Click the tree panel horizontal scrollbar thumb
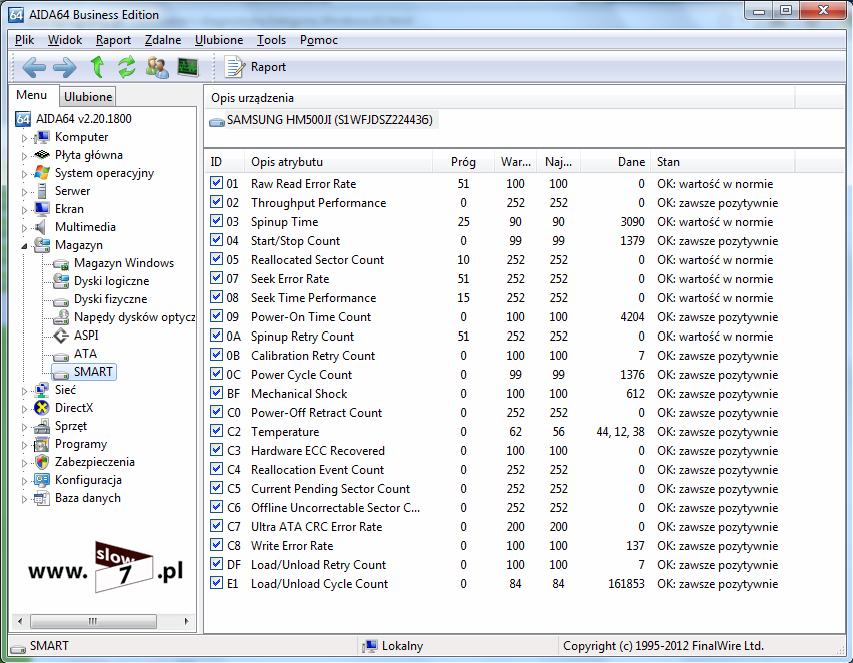This screenshot has width=853, height=663. click(x=93, y=621)
